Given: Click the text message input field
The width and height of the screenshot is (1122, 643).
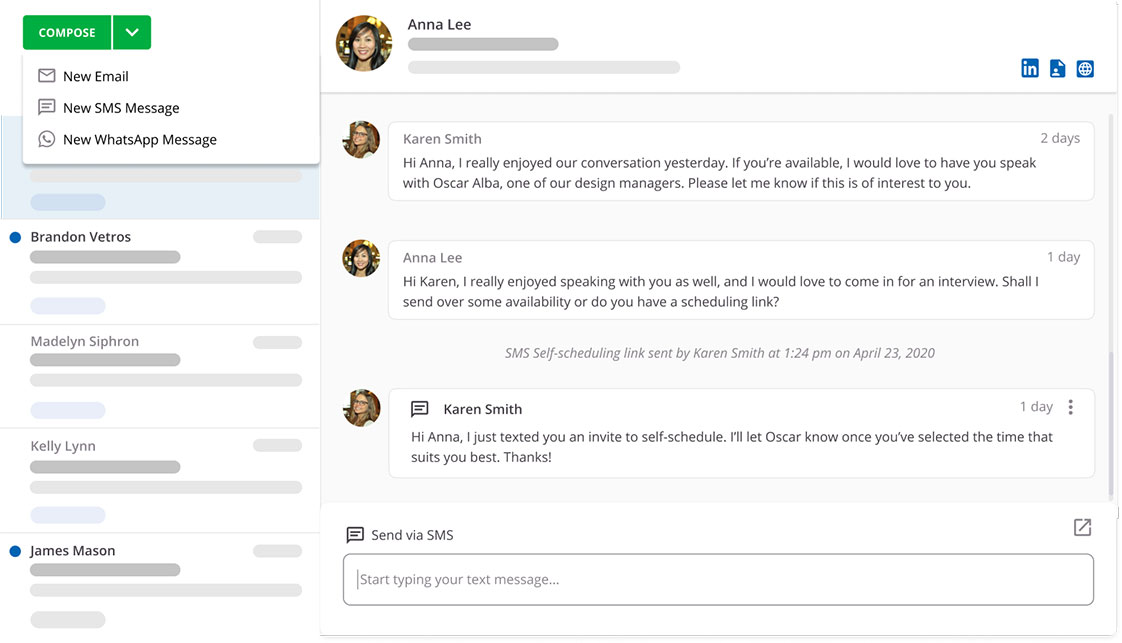Looking at the screenshot, I should point(718,580).
